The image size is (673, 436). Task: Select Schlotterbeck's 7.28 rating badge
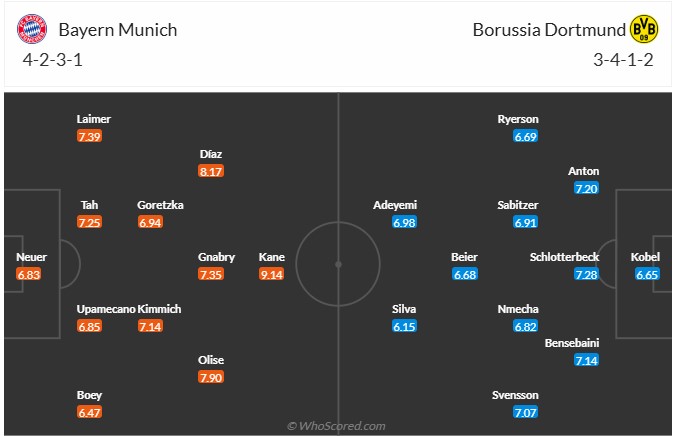[x=587, y=274]
